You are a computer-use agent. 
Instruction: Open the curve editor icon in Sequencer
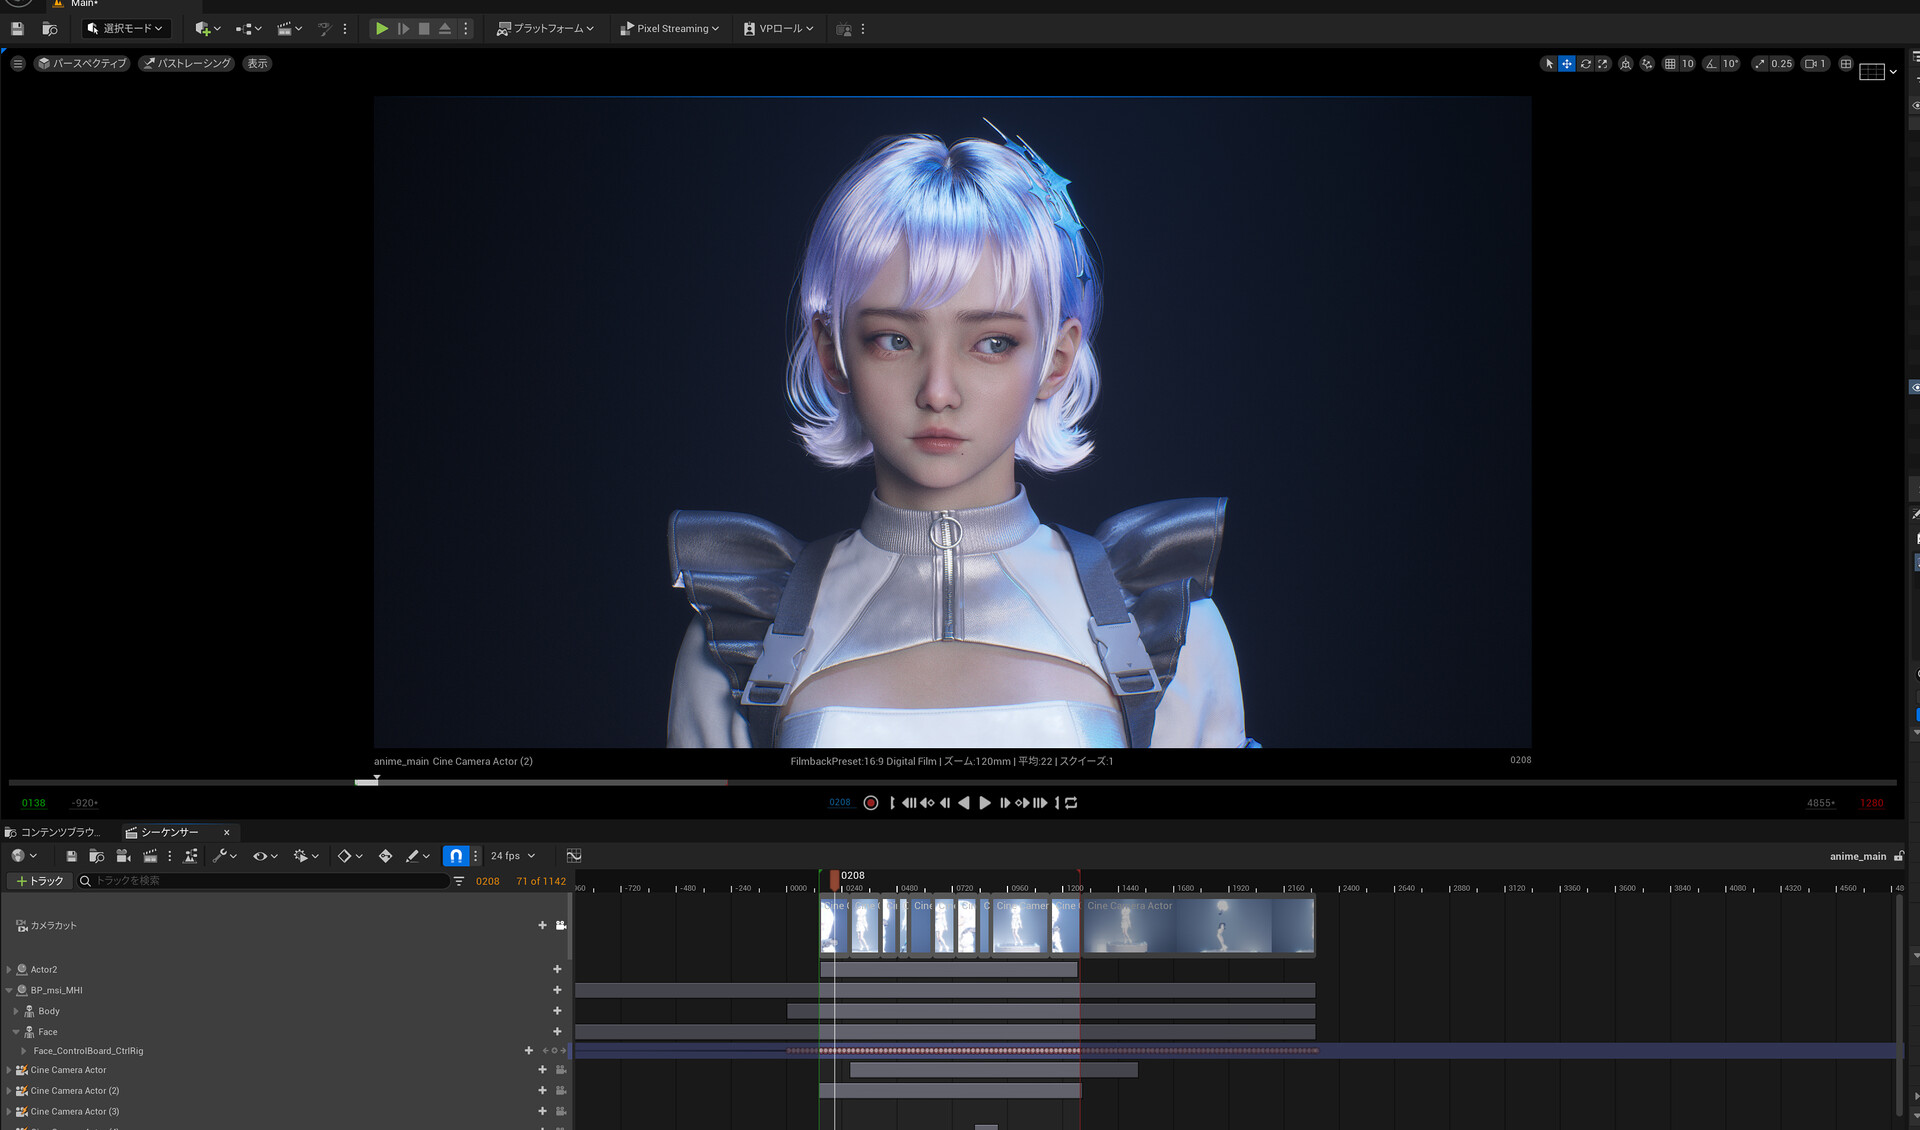click(x=574, y=855)
